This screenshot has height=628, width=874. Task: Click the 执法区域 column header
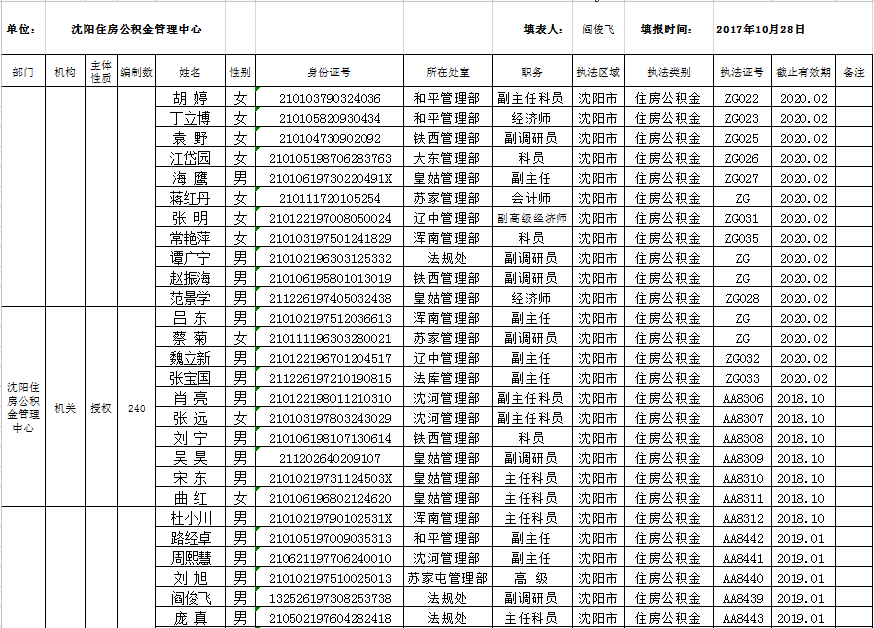click(598, 72)
